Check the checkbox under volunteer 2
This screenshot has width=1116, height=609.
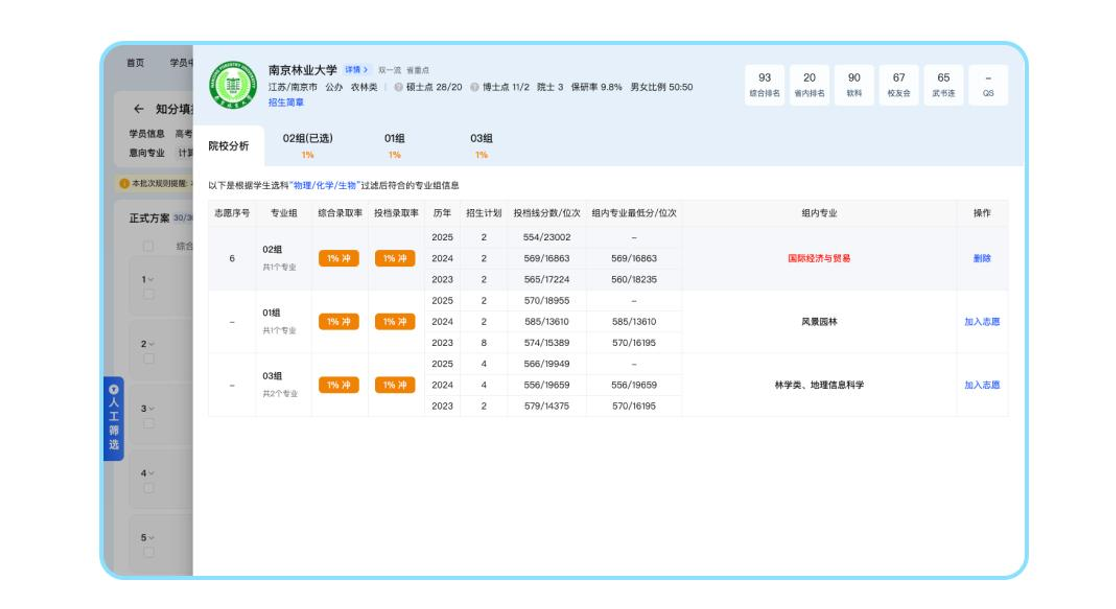pos(147,360)
